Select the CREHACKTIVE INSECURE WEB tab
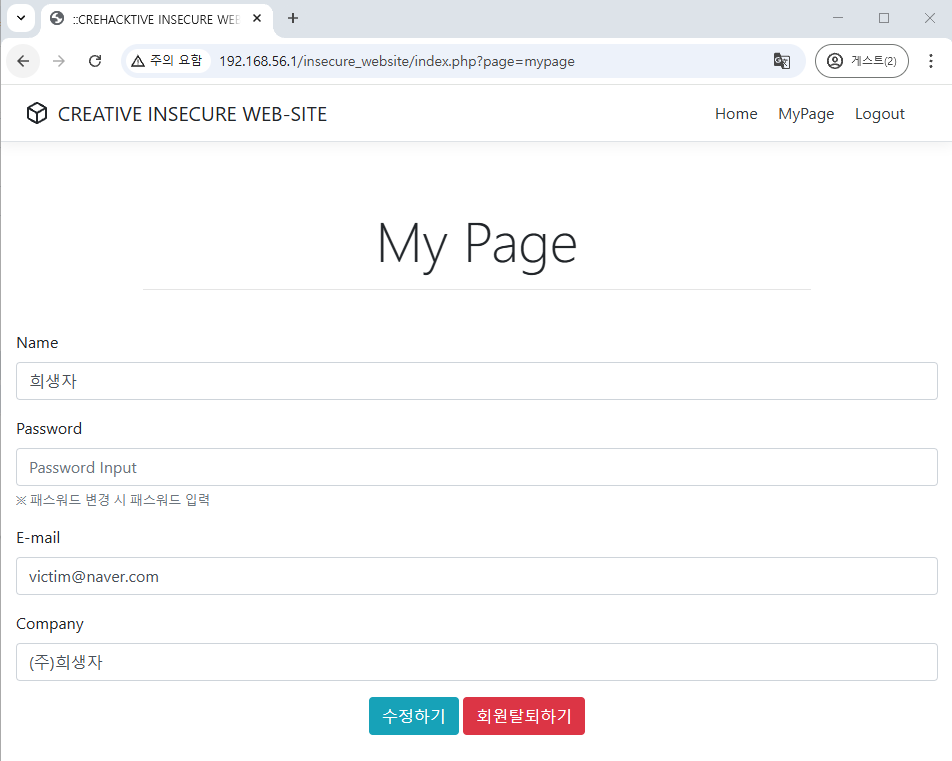Image resolution: width=952 pixels, height=761 pixels. tap(157, 19)
